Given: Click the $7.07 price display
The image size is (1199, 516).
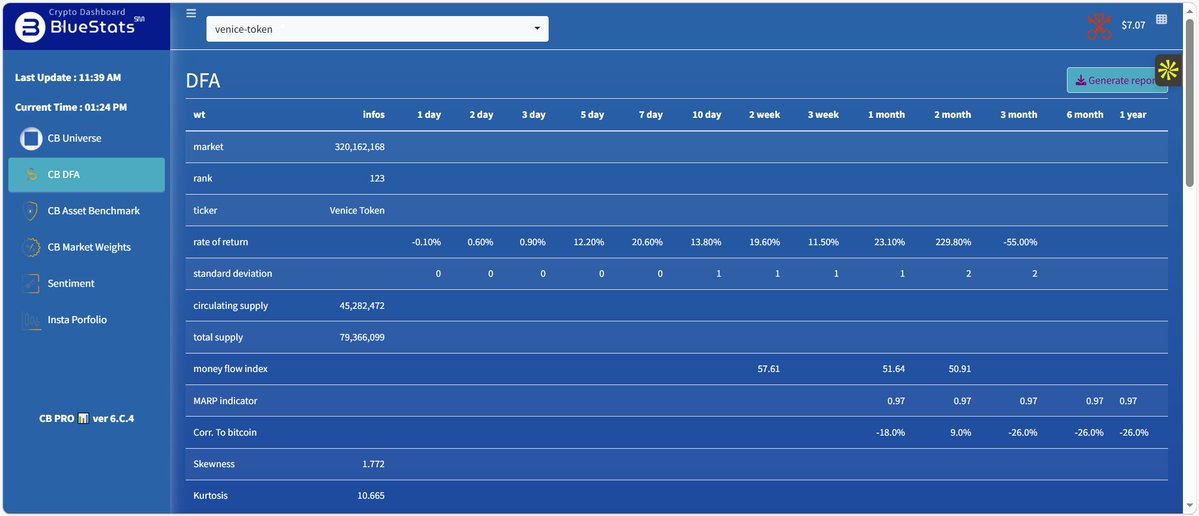Looking at the screenshot, I should click(x=1133, y=26).
